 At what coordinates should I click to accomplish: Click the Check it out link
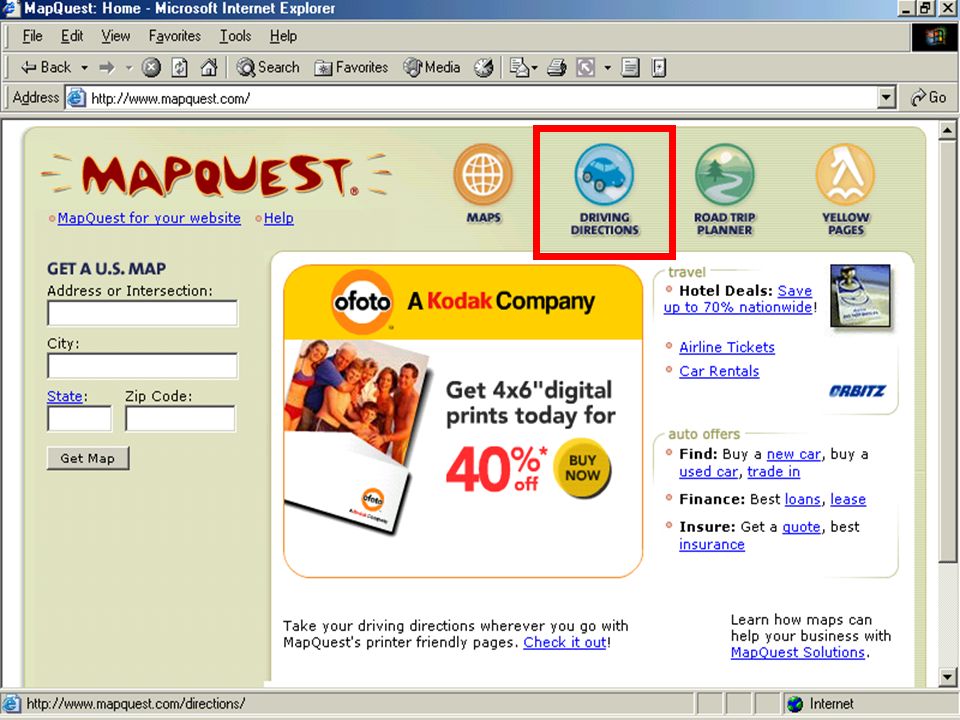(x=564, y=642)
